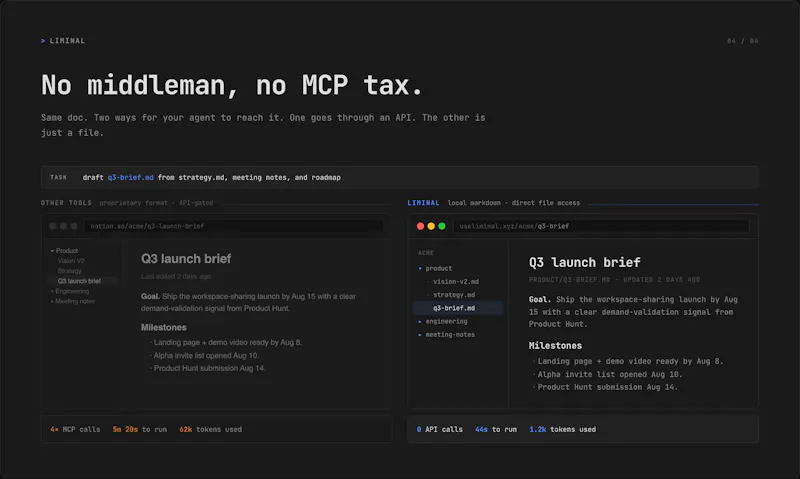Click the green maximize dot in Liminal window
This screenshot has width=800, height=479.
(442, 226)
